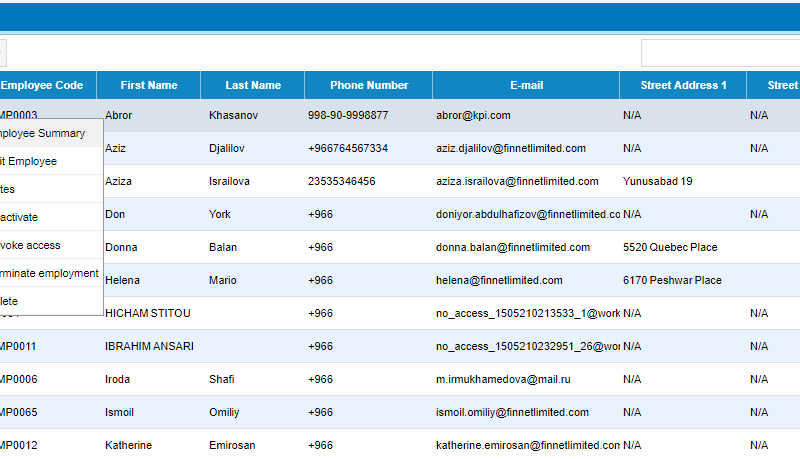Select last name cell Balan
Screen dimensions: 800x459
[223, 247]
